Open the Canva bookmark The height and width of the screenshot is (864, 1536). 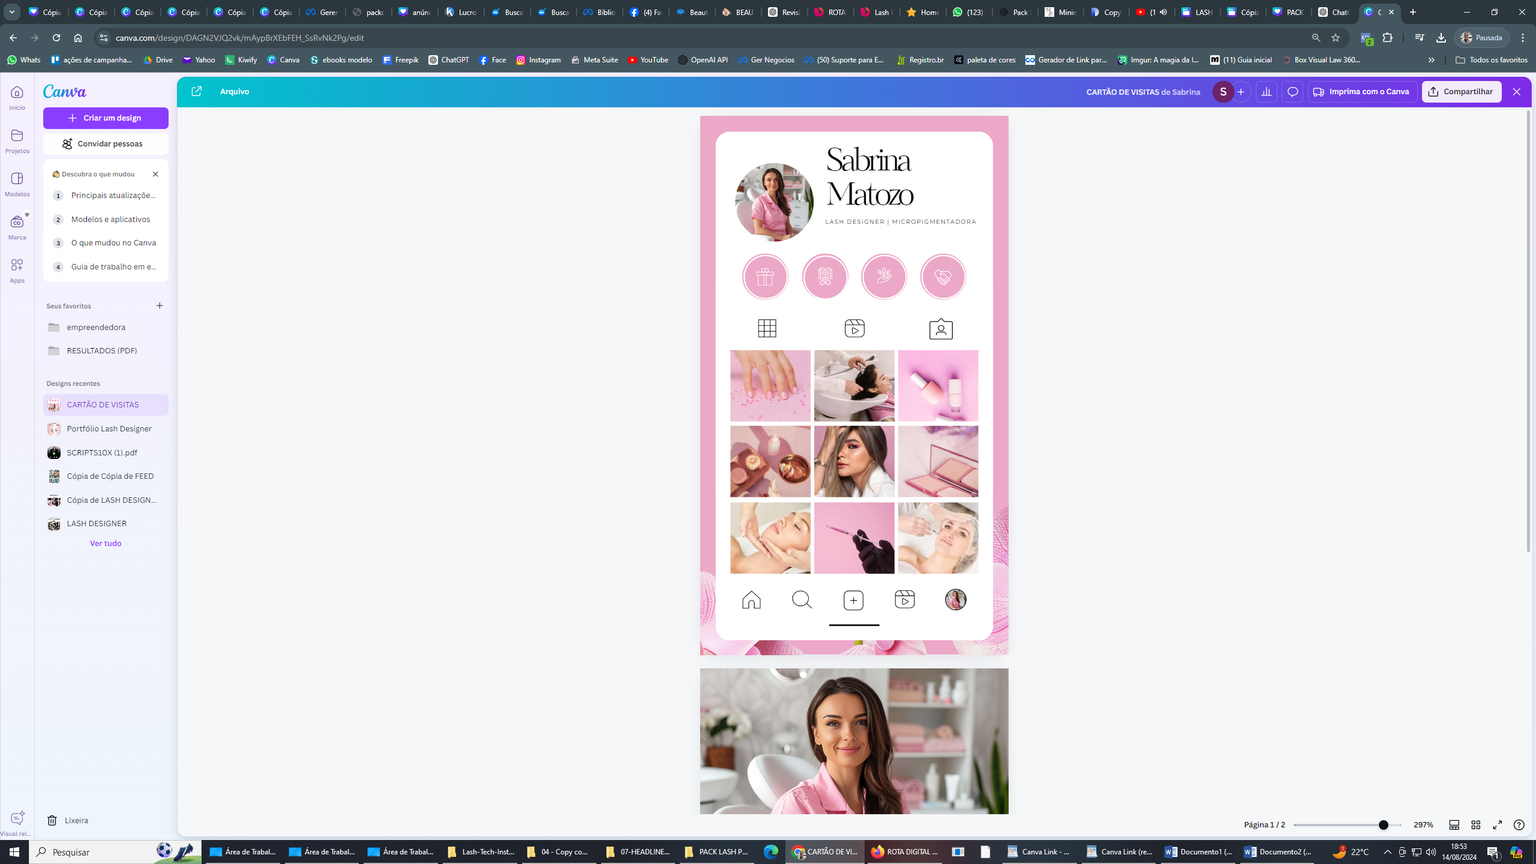point(283,60)
